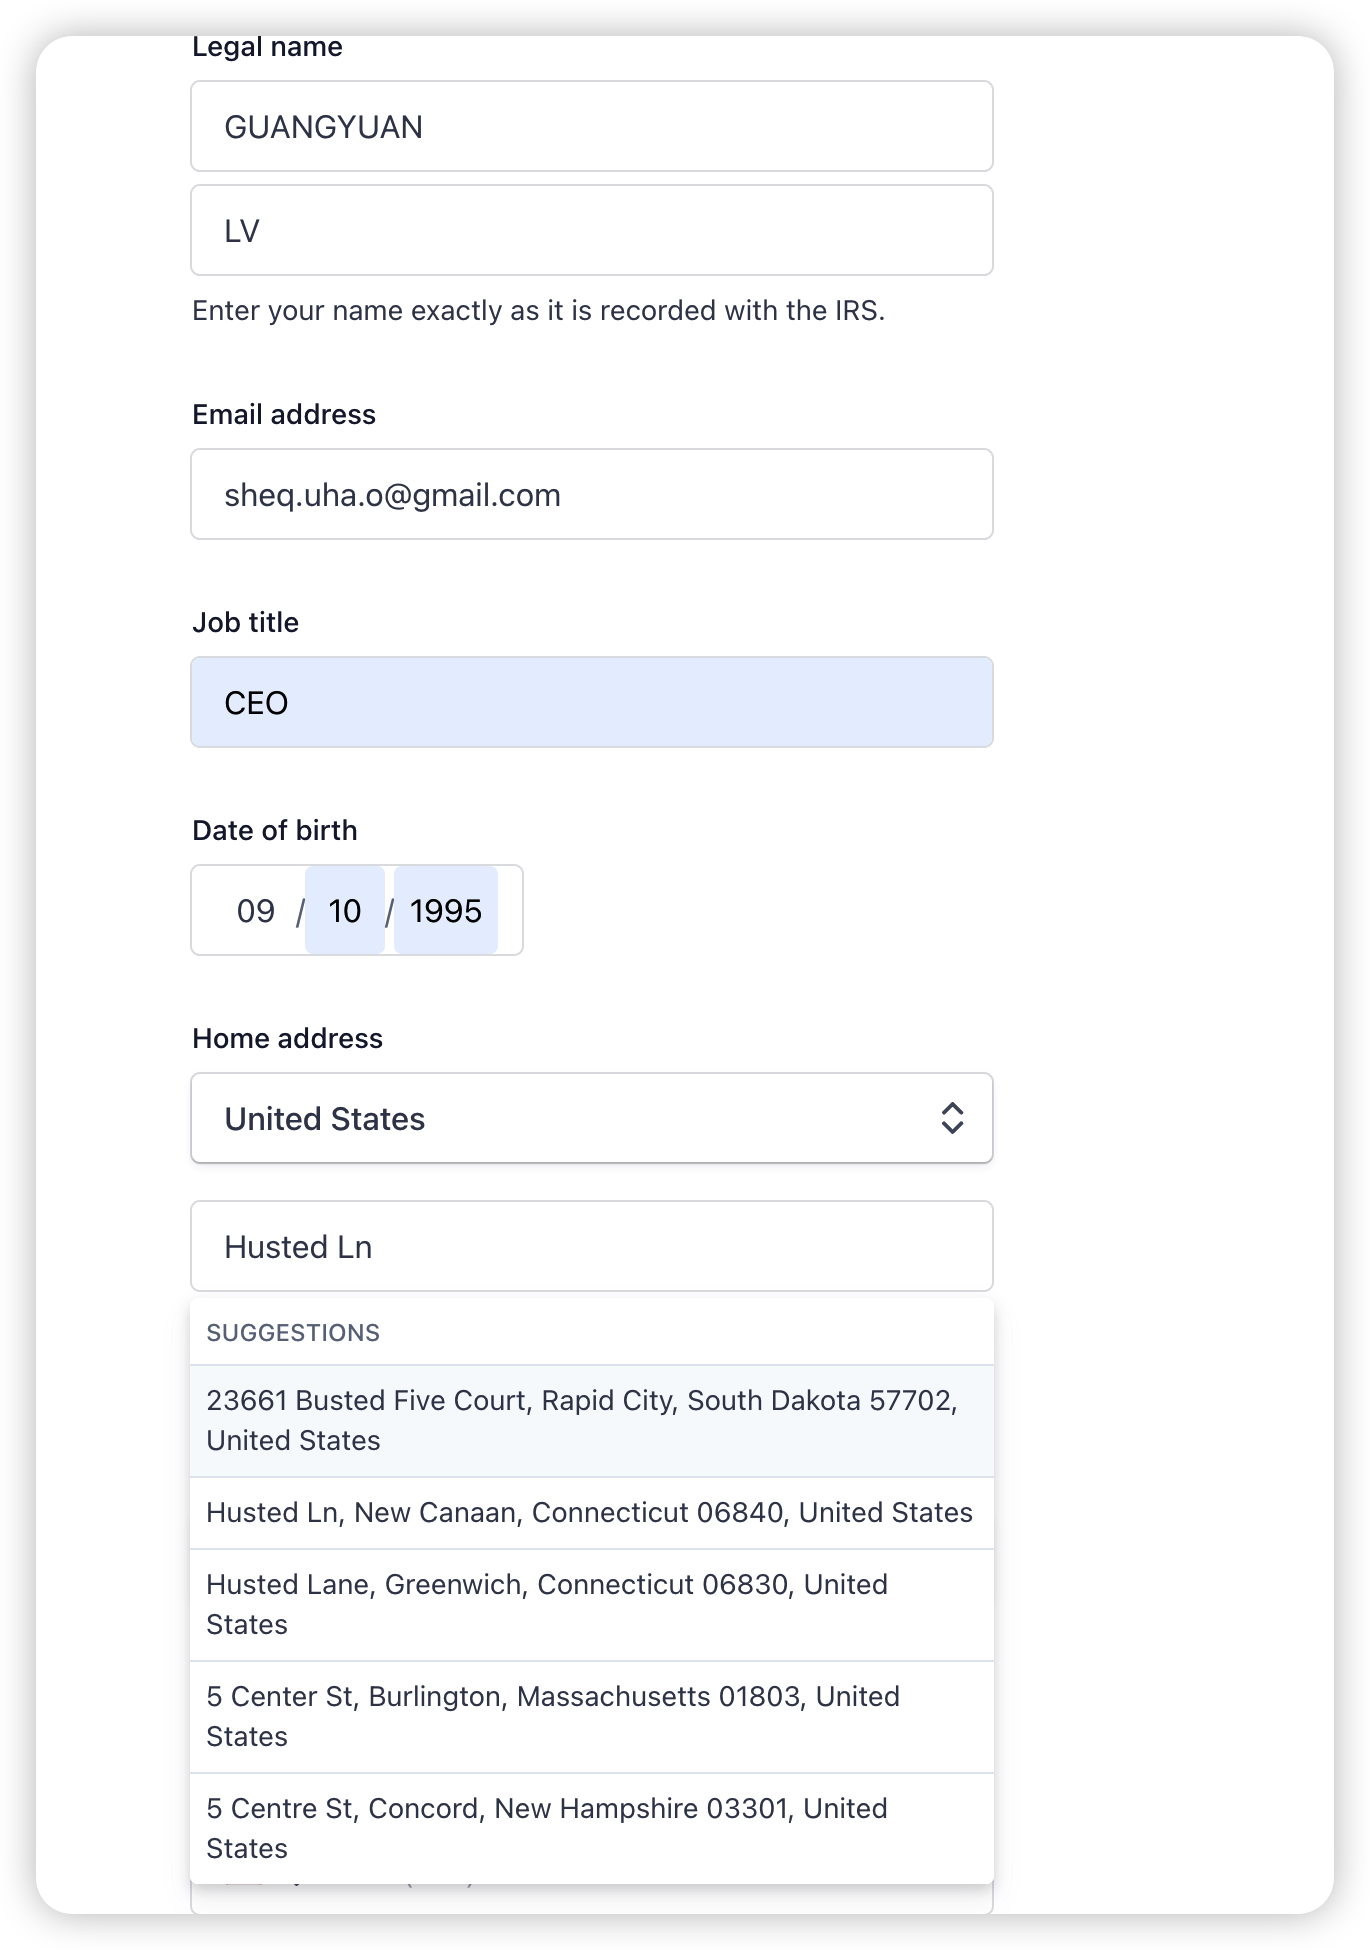Choose the Husted Ln, New Canaan suggestion
The height and width of the screenshot is (1950, 1370).
(x=590, y=1512)
